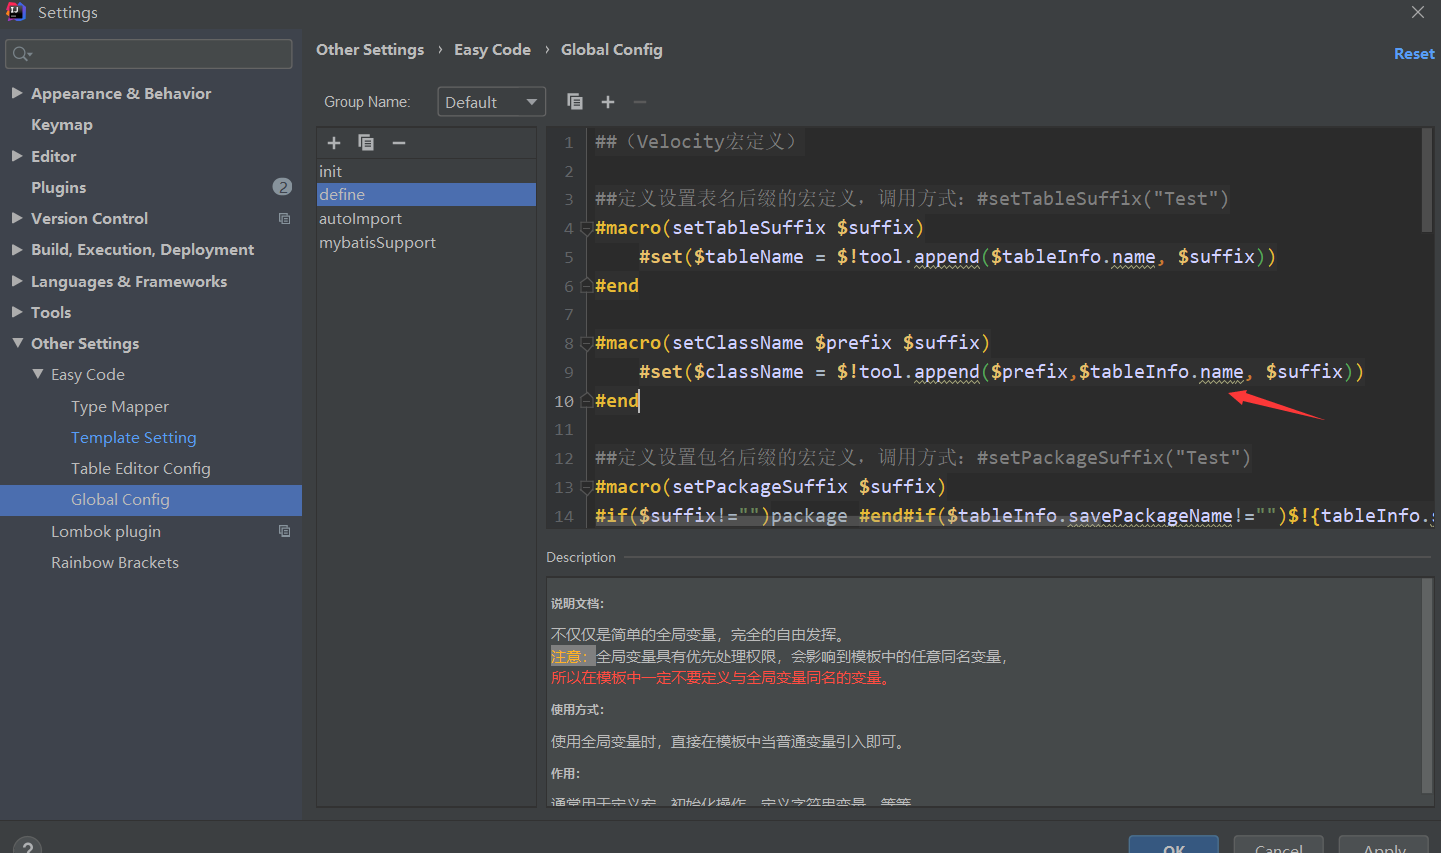Open the Group Name dropdown

[491, 102]
